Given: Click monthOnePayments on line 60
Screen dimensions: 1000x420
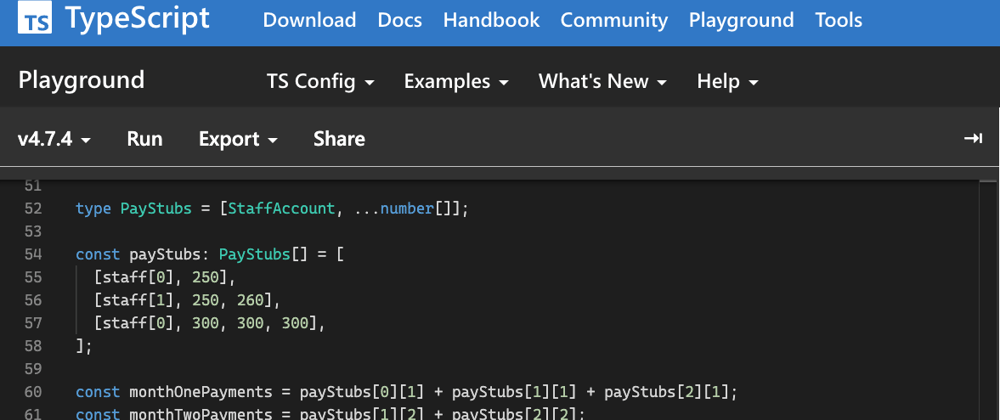Looking at the screenshot, I should pyautogui.click(x=201, y=392).
